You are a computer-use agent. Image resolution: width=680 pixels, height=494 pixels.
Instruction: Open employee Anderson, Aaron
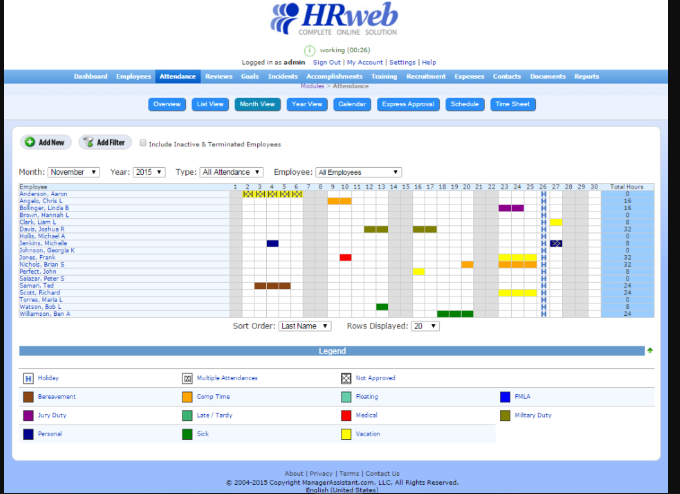click(43, 194)
